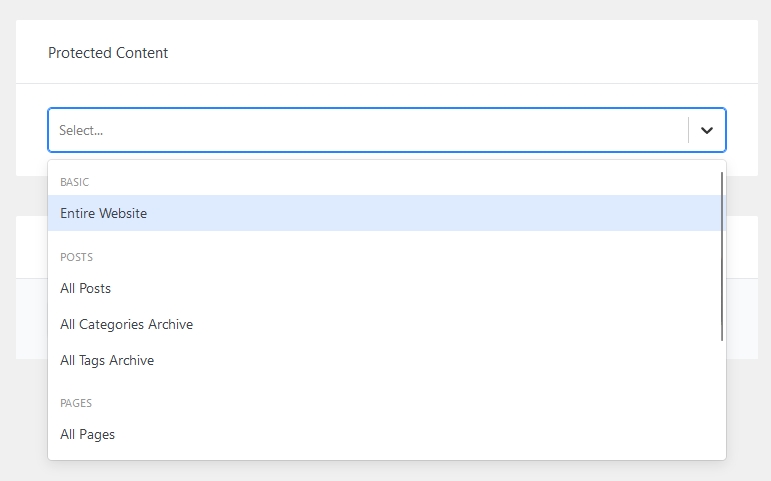Toggle the dropdown chevron arrow
This screenshot has width=771, height=481.
707,130
